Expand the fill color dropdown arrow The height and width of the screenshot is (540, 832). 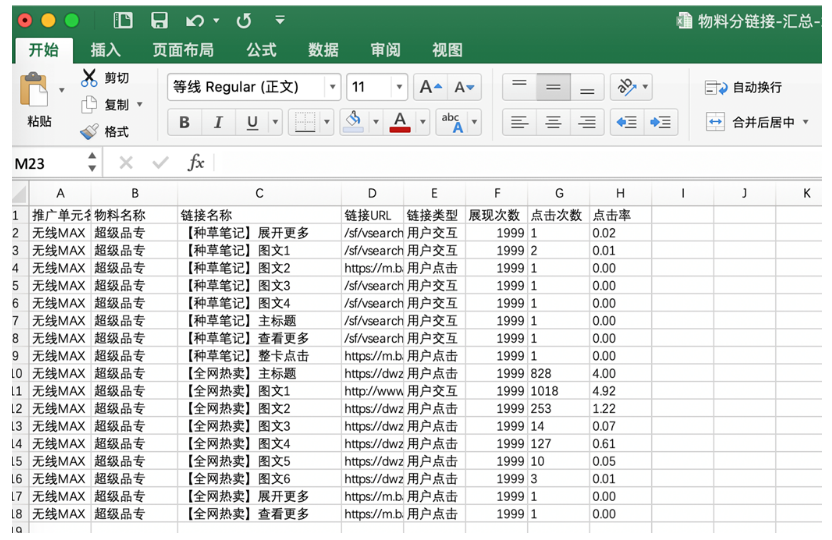point(376,123)
